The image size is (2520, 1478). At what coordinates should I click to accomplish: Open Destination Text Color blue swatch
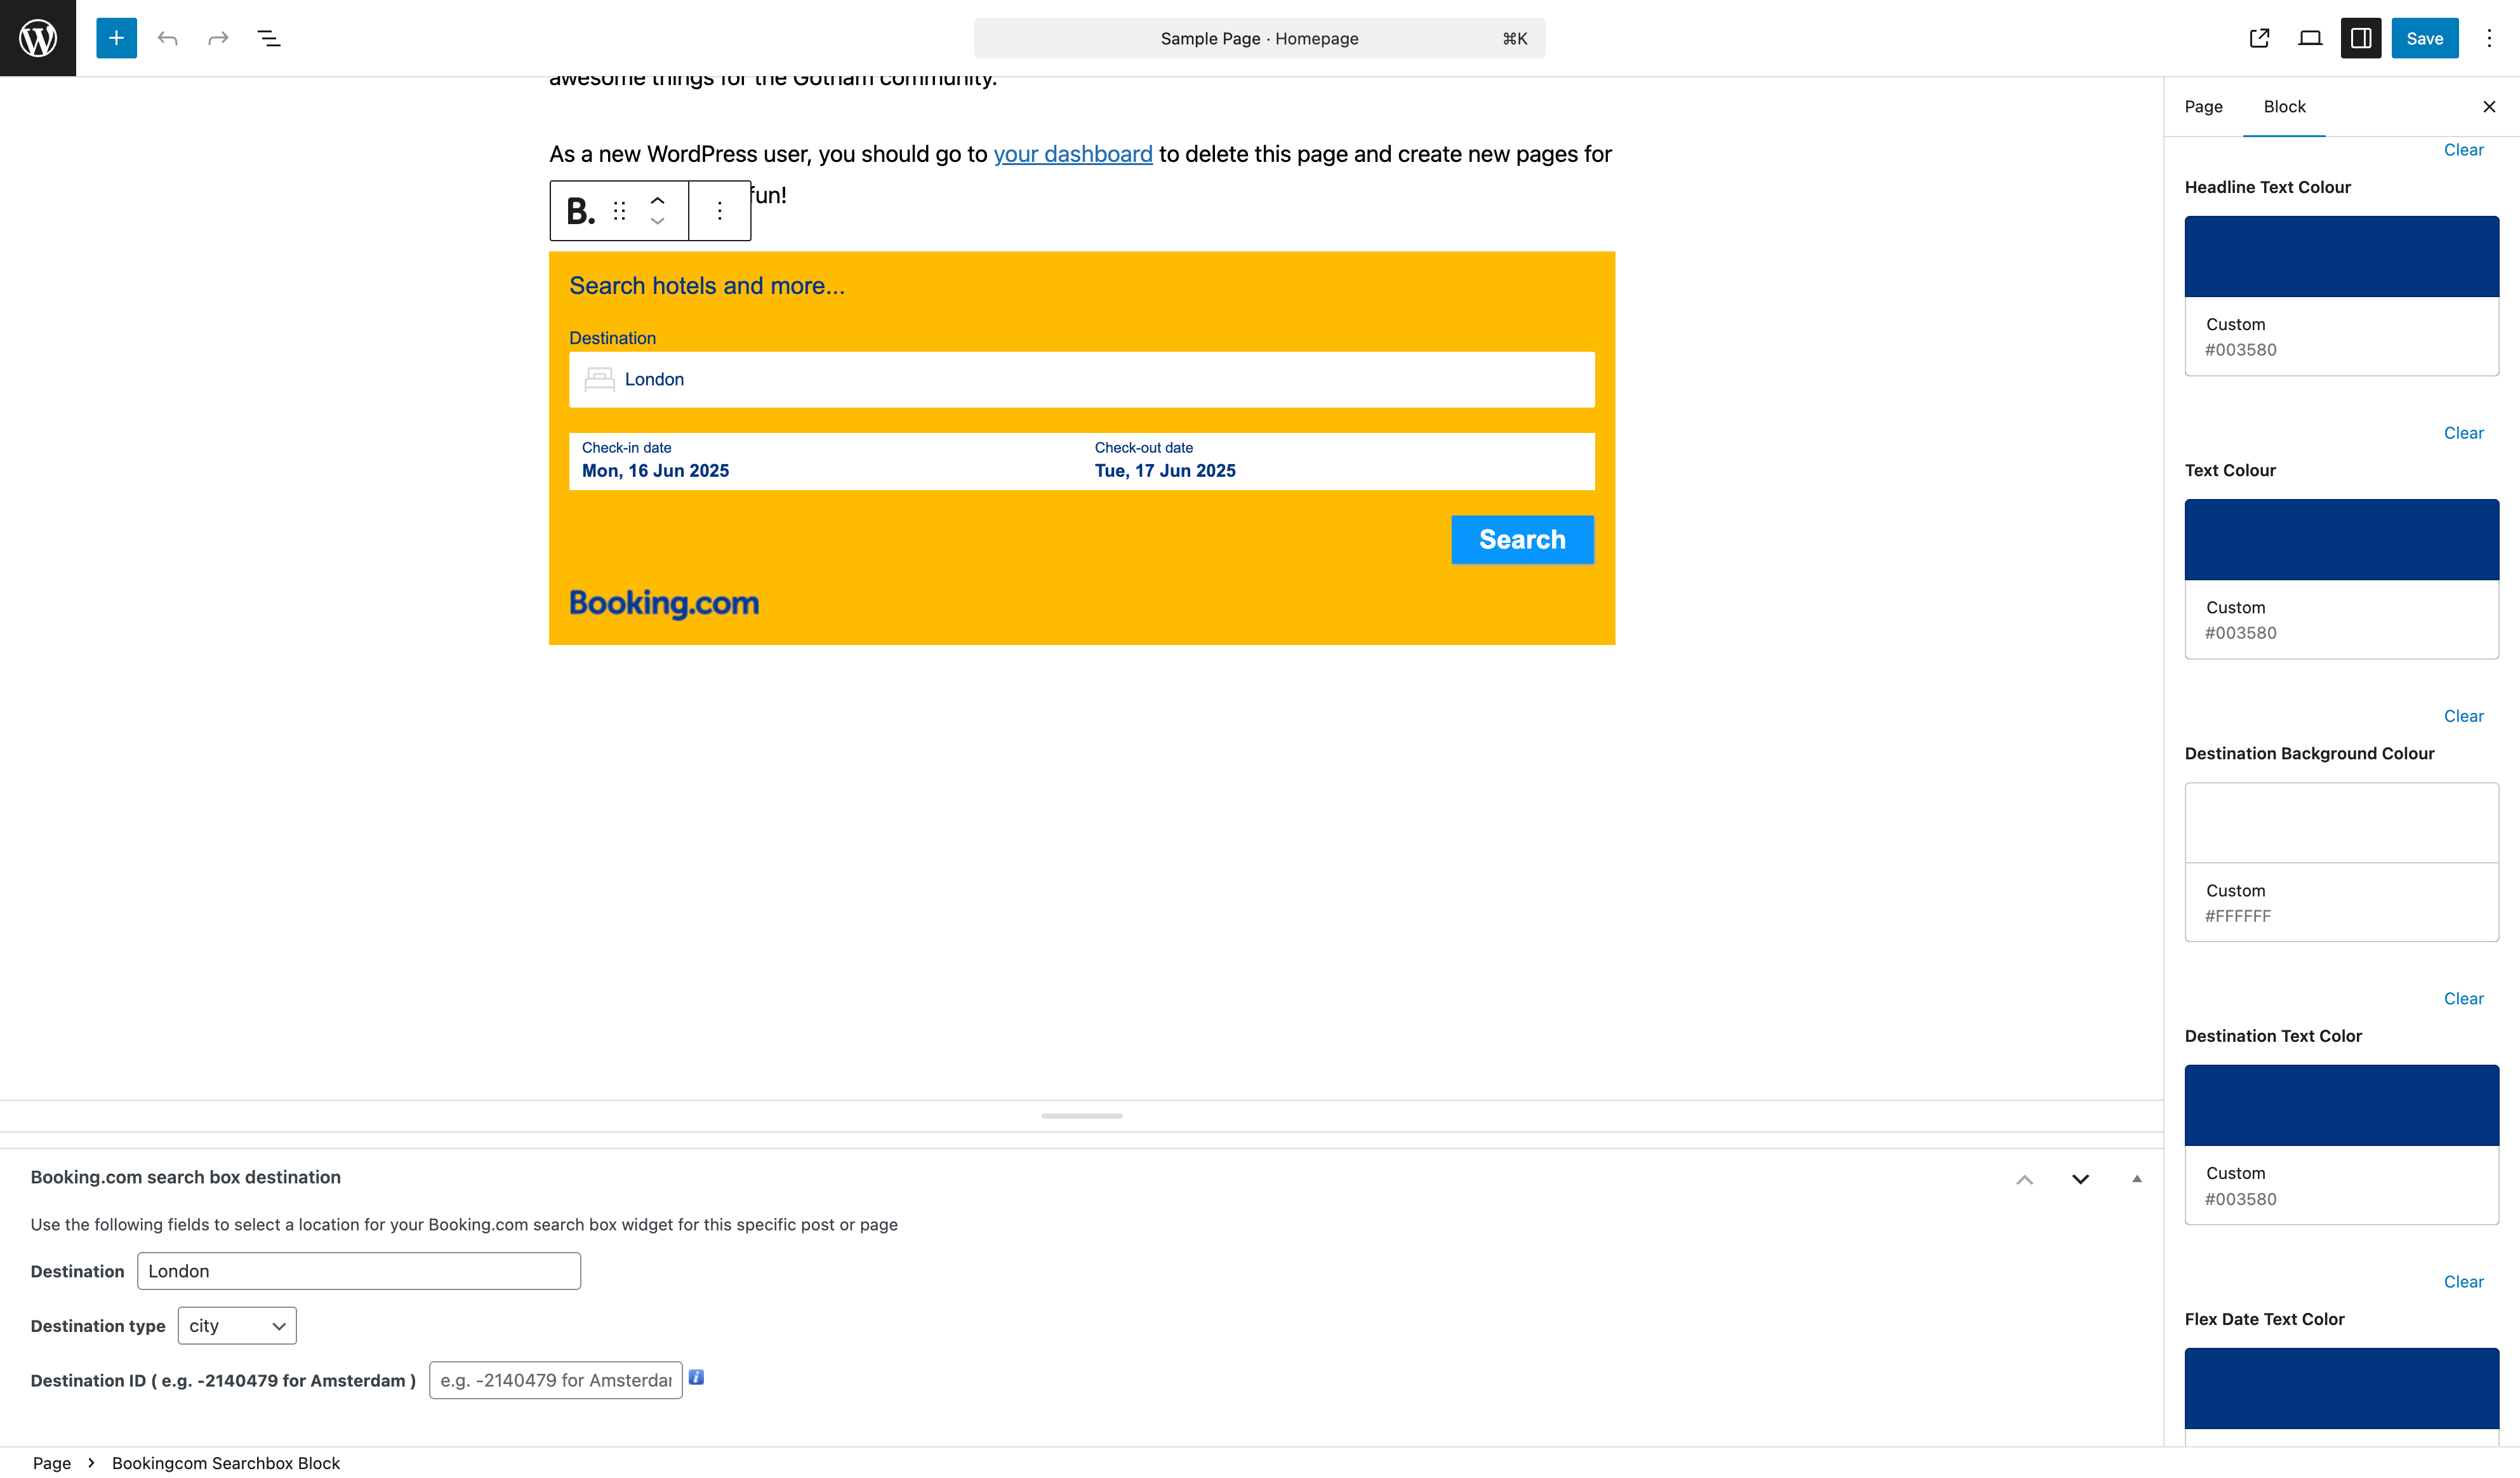2341,1105
